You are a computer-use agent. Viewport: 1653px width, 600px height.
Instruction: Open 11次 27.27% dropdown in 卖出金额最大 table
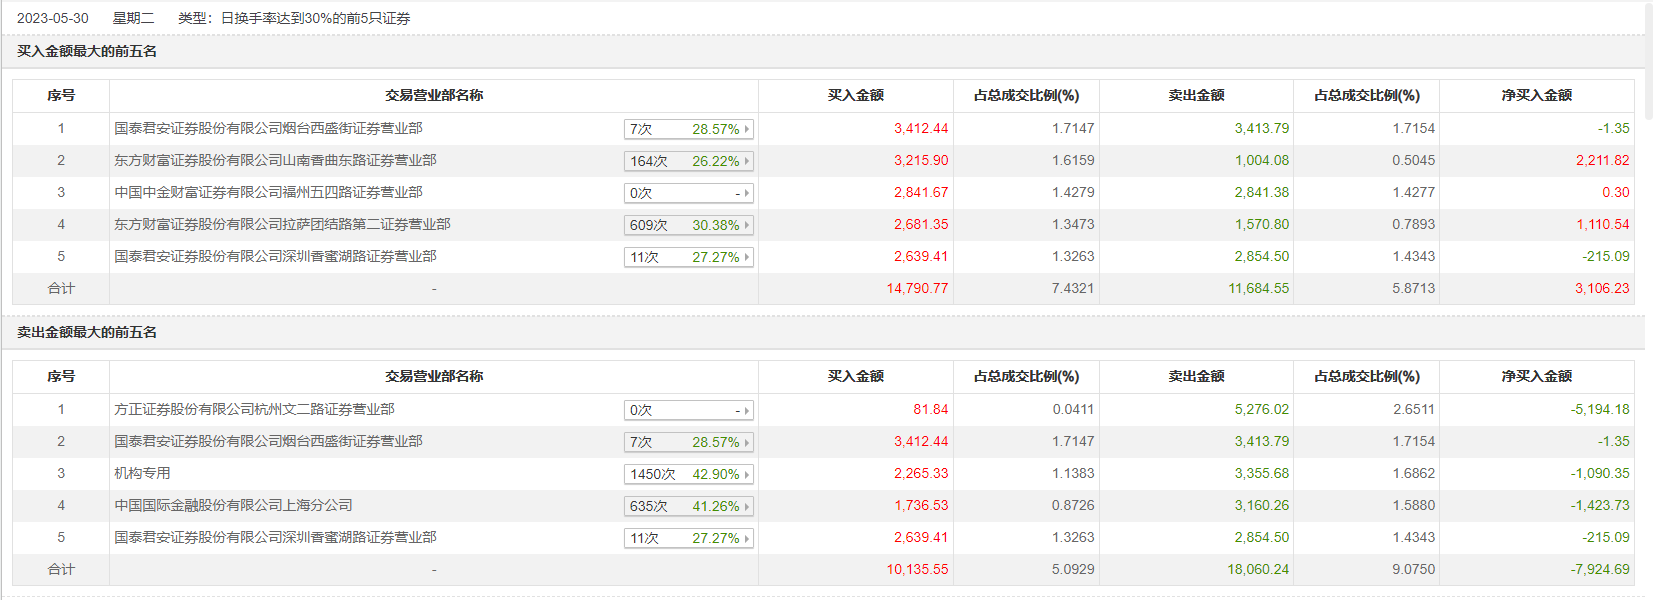[688, 538]
